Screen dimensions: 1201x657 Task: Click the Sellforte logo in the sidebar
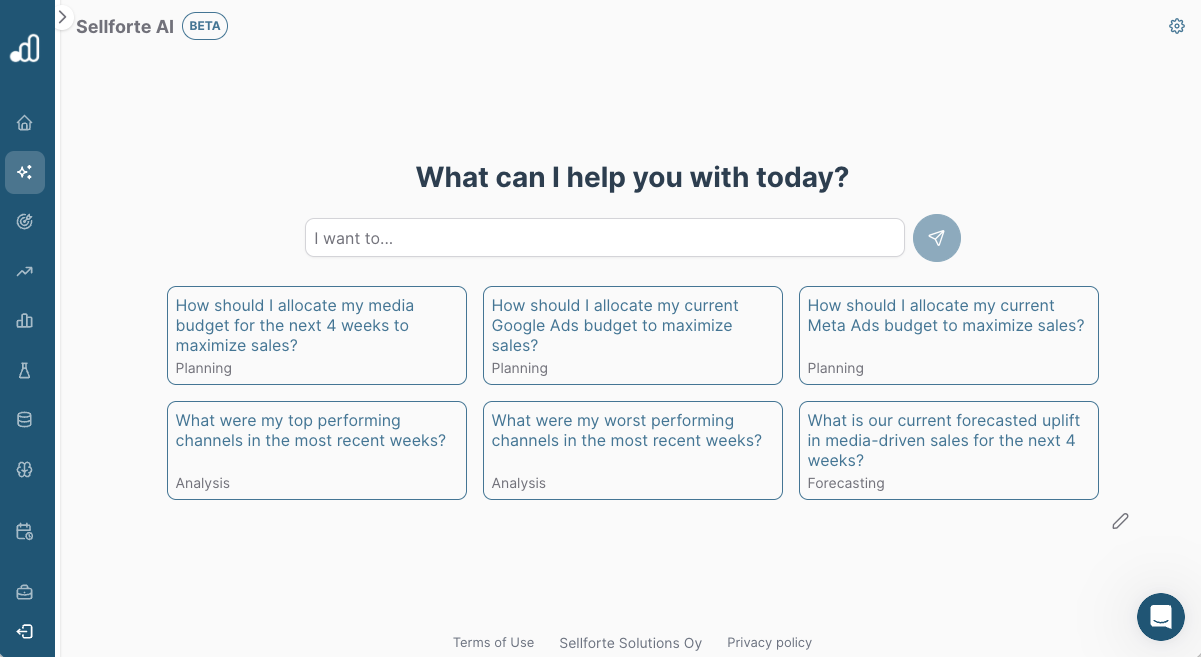point(25,47)
